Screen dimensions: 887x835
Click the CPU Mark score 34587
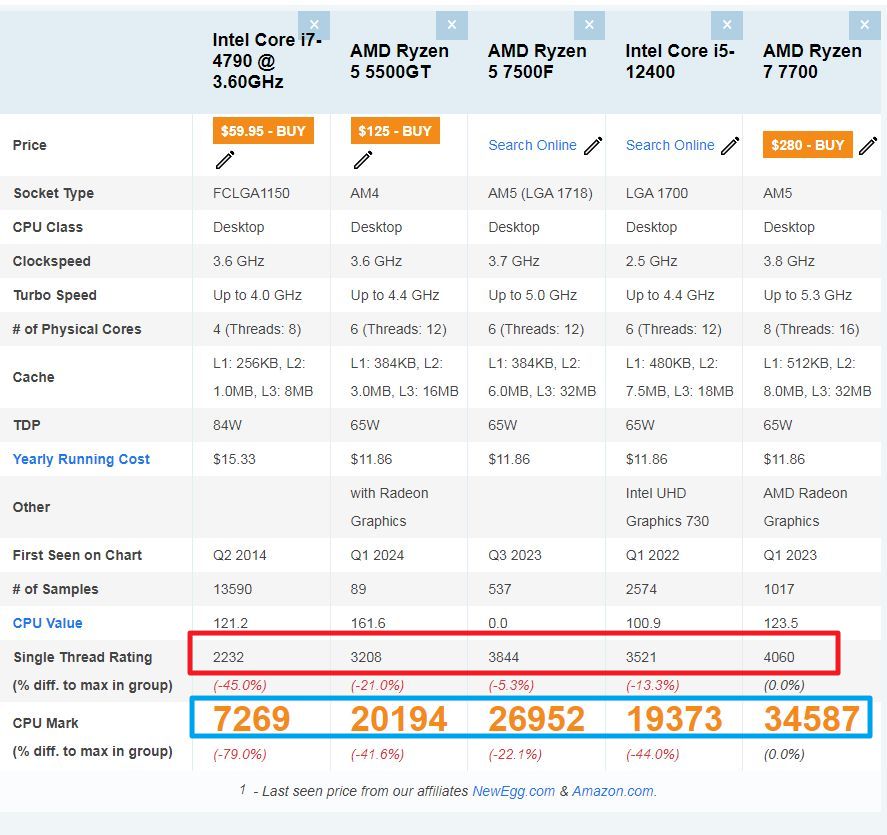(x=812, y=718)
